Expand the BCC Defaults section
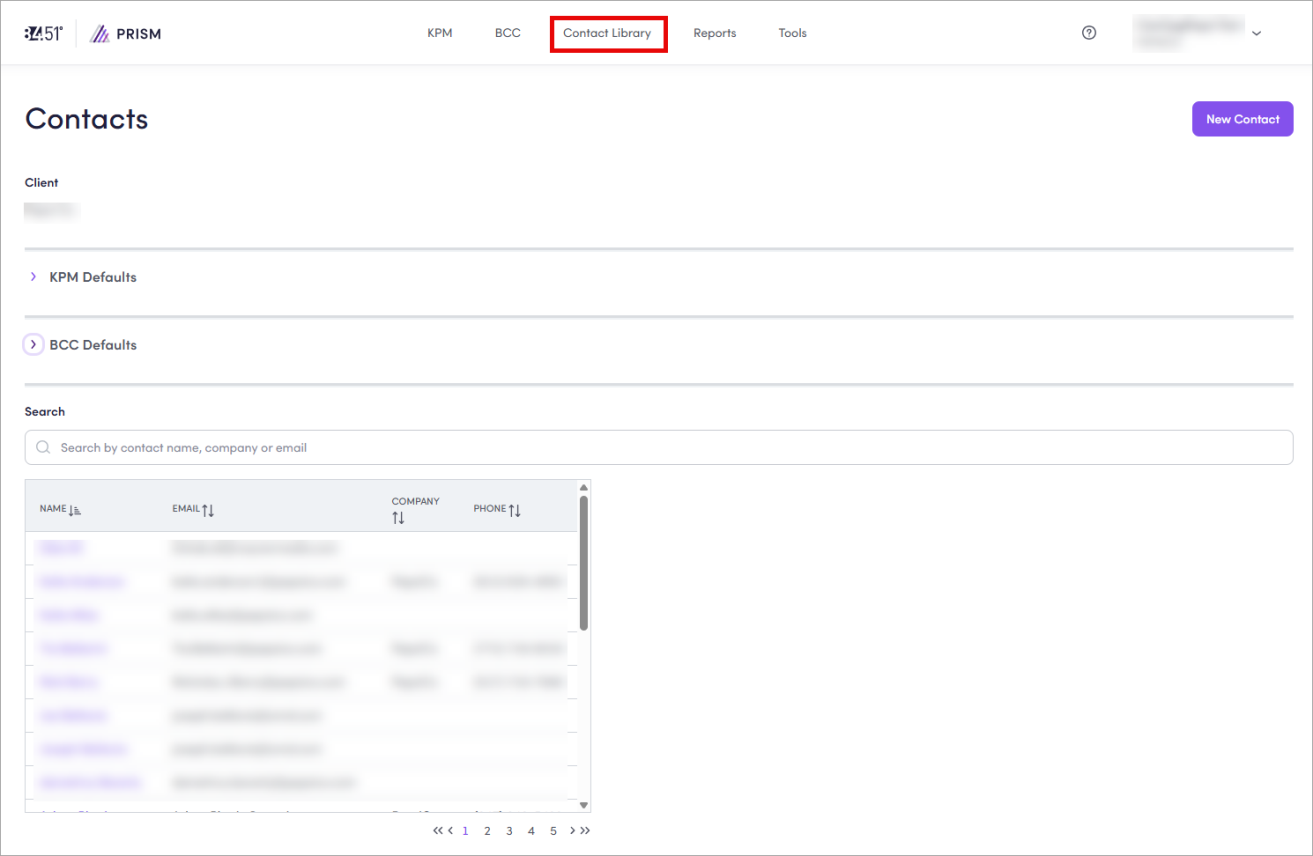 33,345
